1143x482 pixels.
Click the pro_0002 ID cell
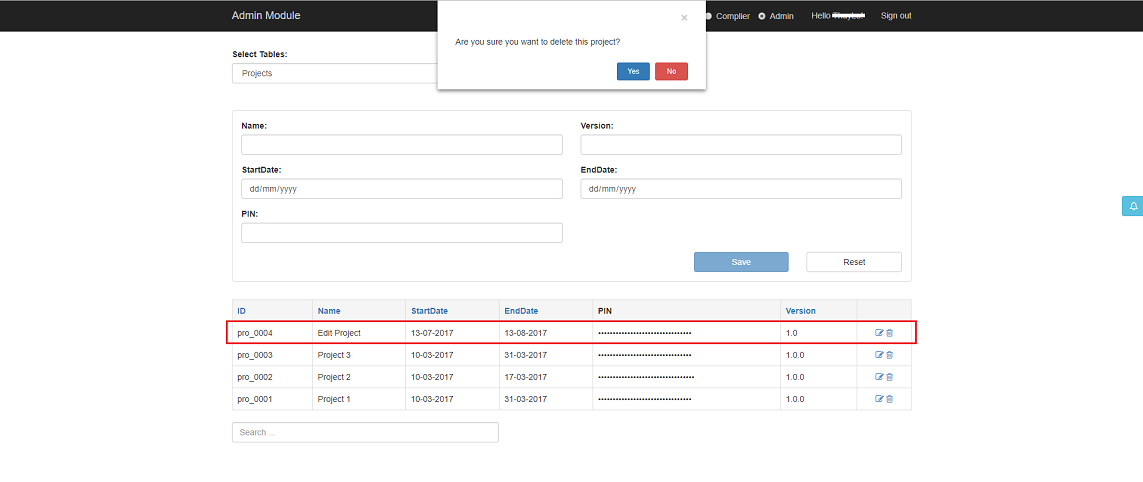click(273, 377)
